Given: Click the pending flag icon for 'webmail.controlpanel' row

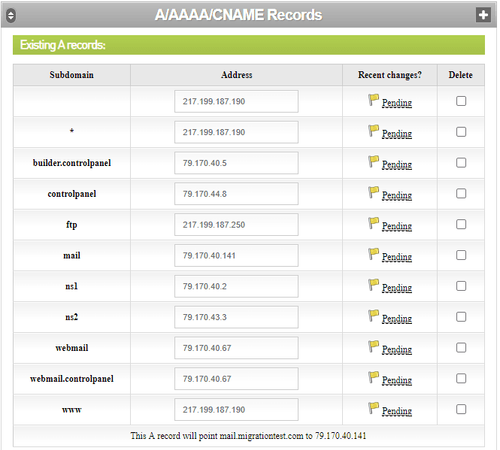Looking at the screenshot, I should click(373, 377).
